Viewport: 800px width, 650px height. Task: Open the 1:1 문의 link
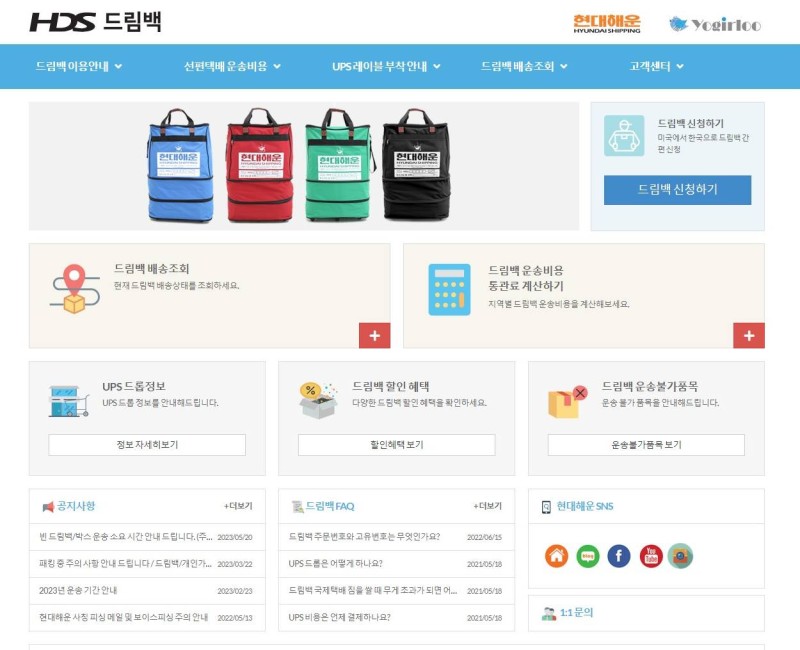coord(576,613)
